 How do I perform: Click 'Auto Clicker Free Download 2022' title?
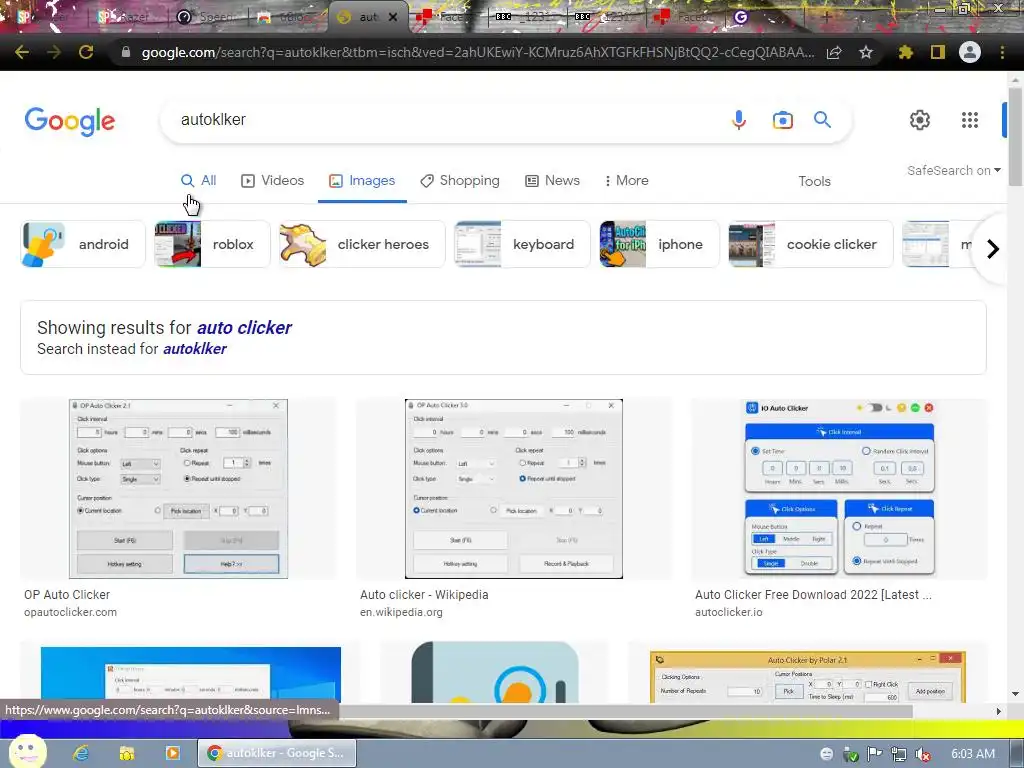click(x=813, y=595)
